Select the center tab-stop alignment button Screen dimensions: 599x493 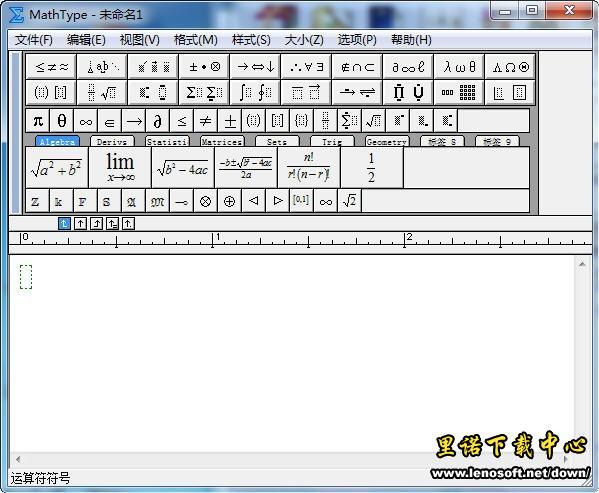(80, 223)
